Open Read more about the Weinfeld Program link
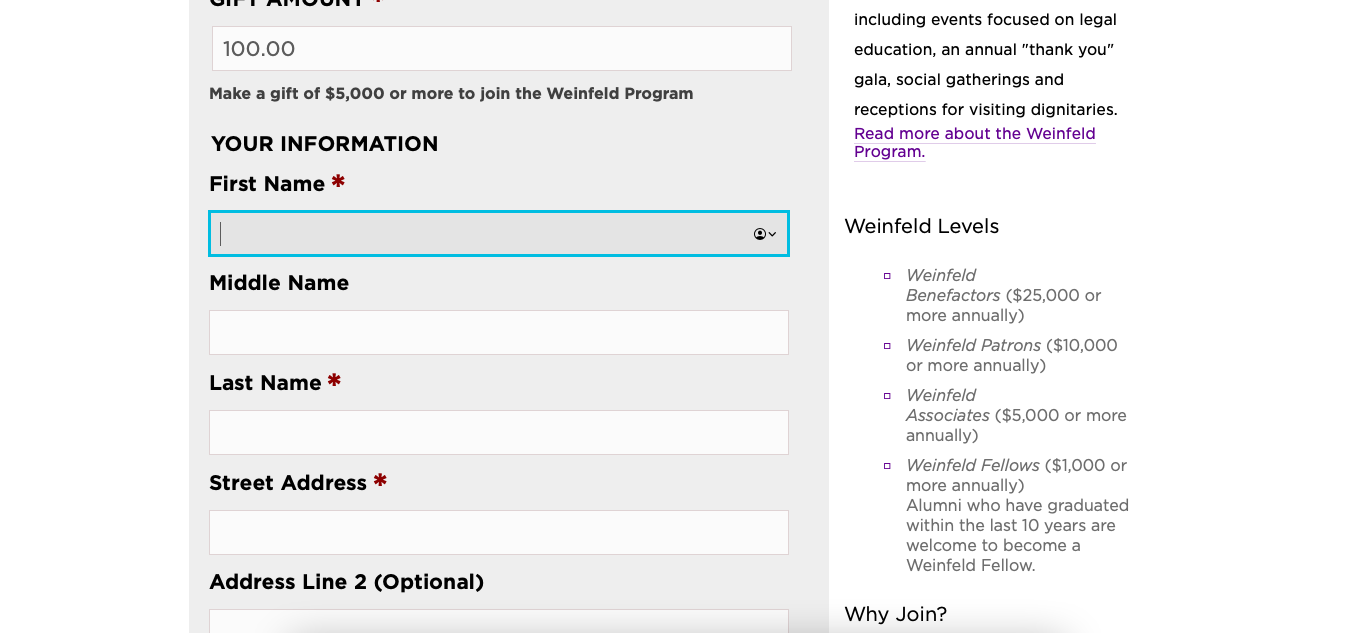 (975, 143)
